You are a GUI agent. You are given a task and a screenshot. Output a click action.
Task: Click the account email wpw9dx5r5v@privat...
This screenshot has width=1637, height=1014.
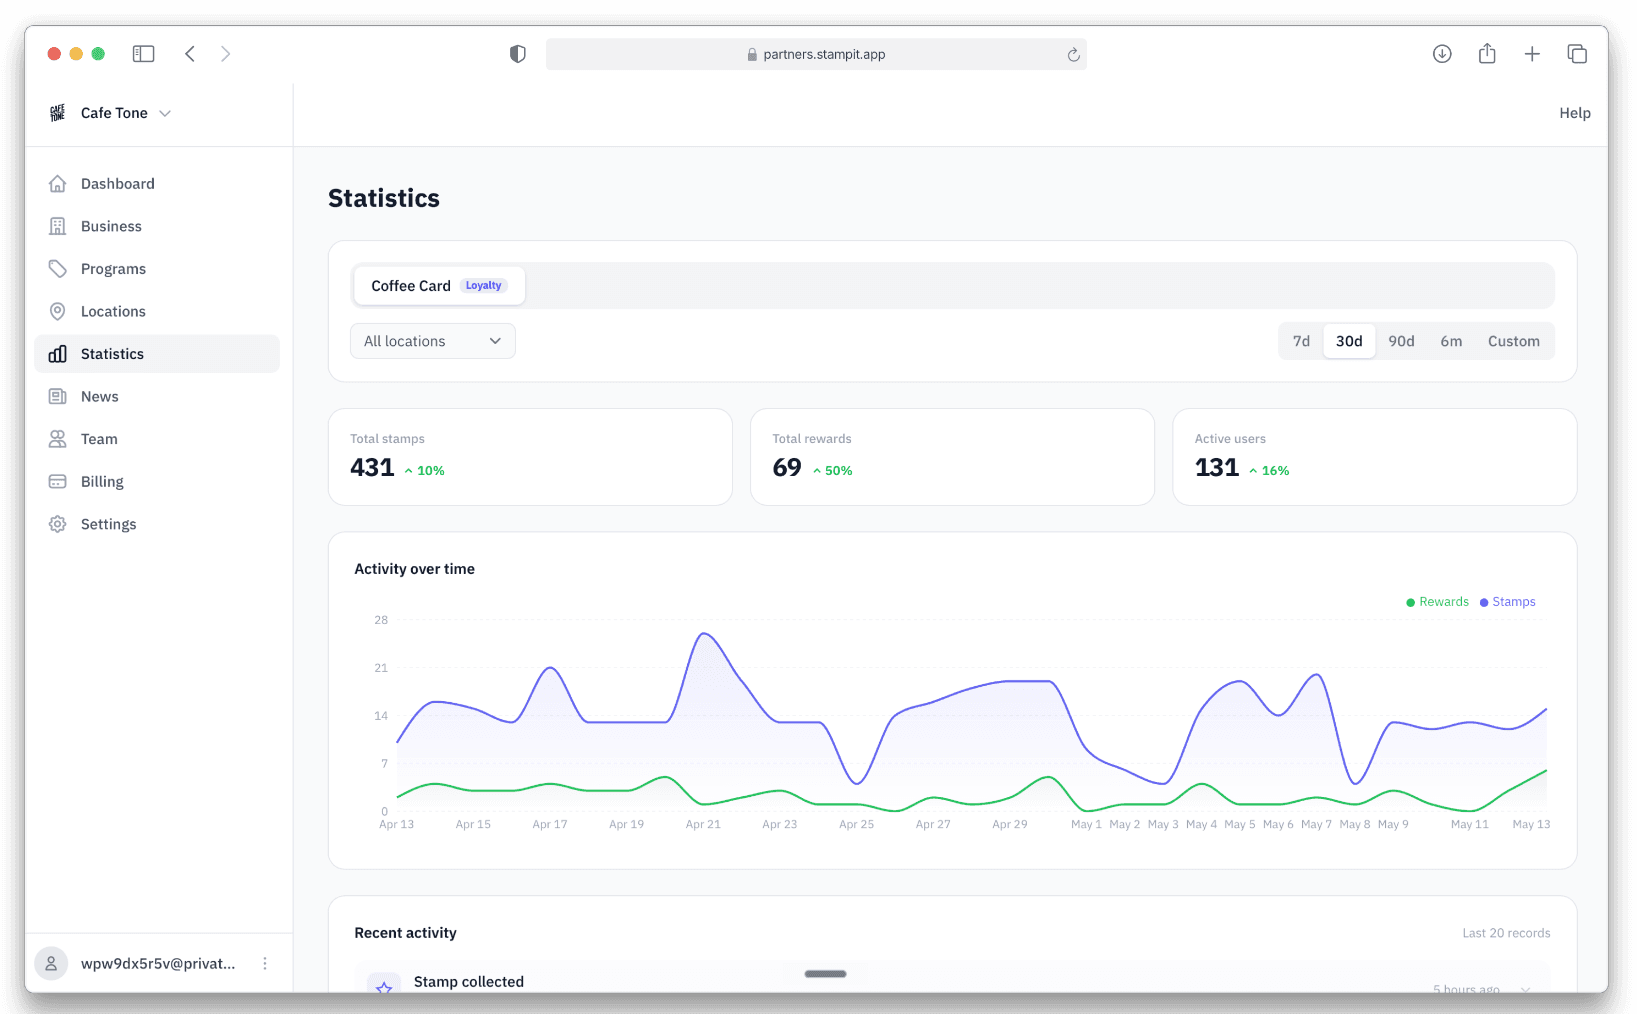pos(158,963)
